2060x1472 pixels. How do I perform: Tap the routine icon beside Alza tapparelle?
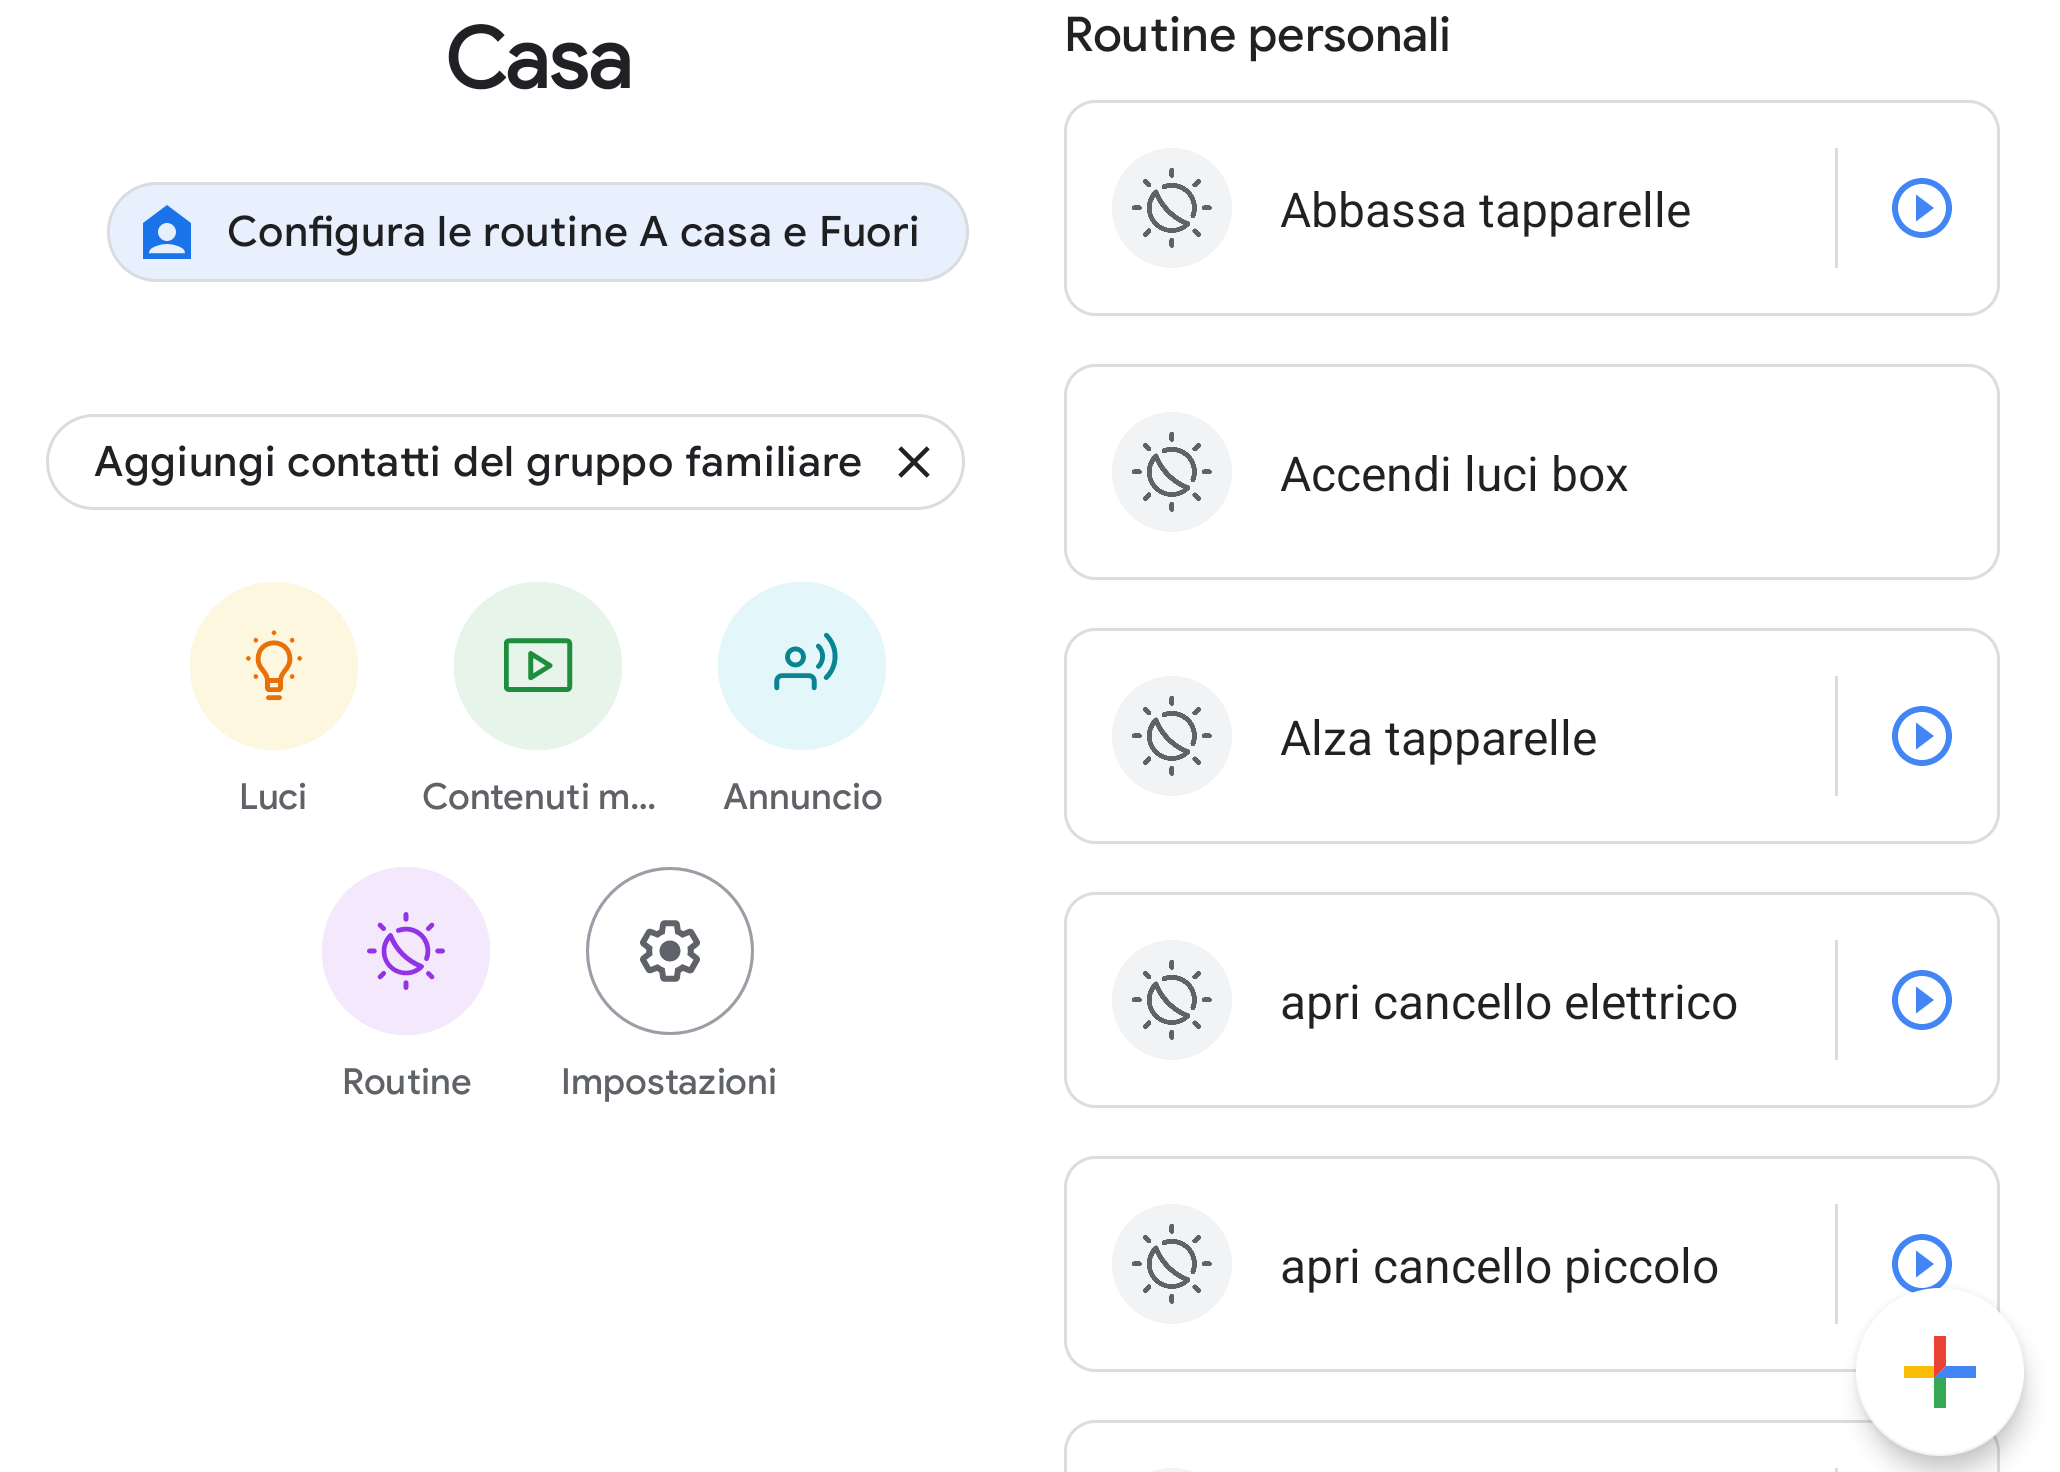[1171, 736]
